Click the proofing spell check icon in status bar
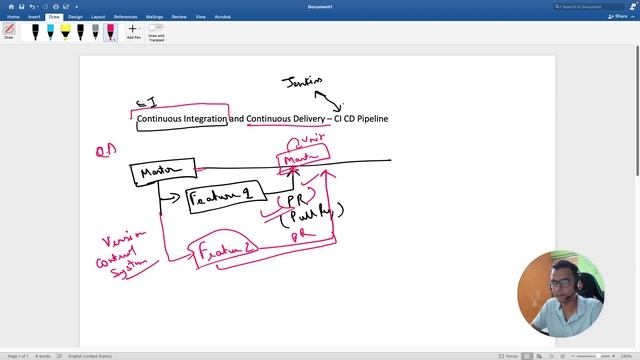The image size is (640, 360). tap(59, 356)
